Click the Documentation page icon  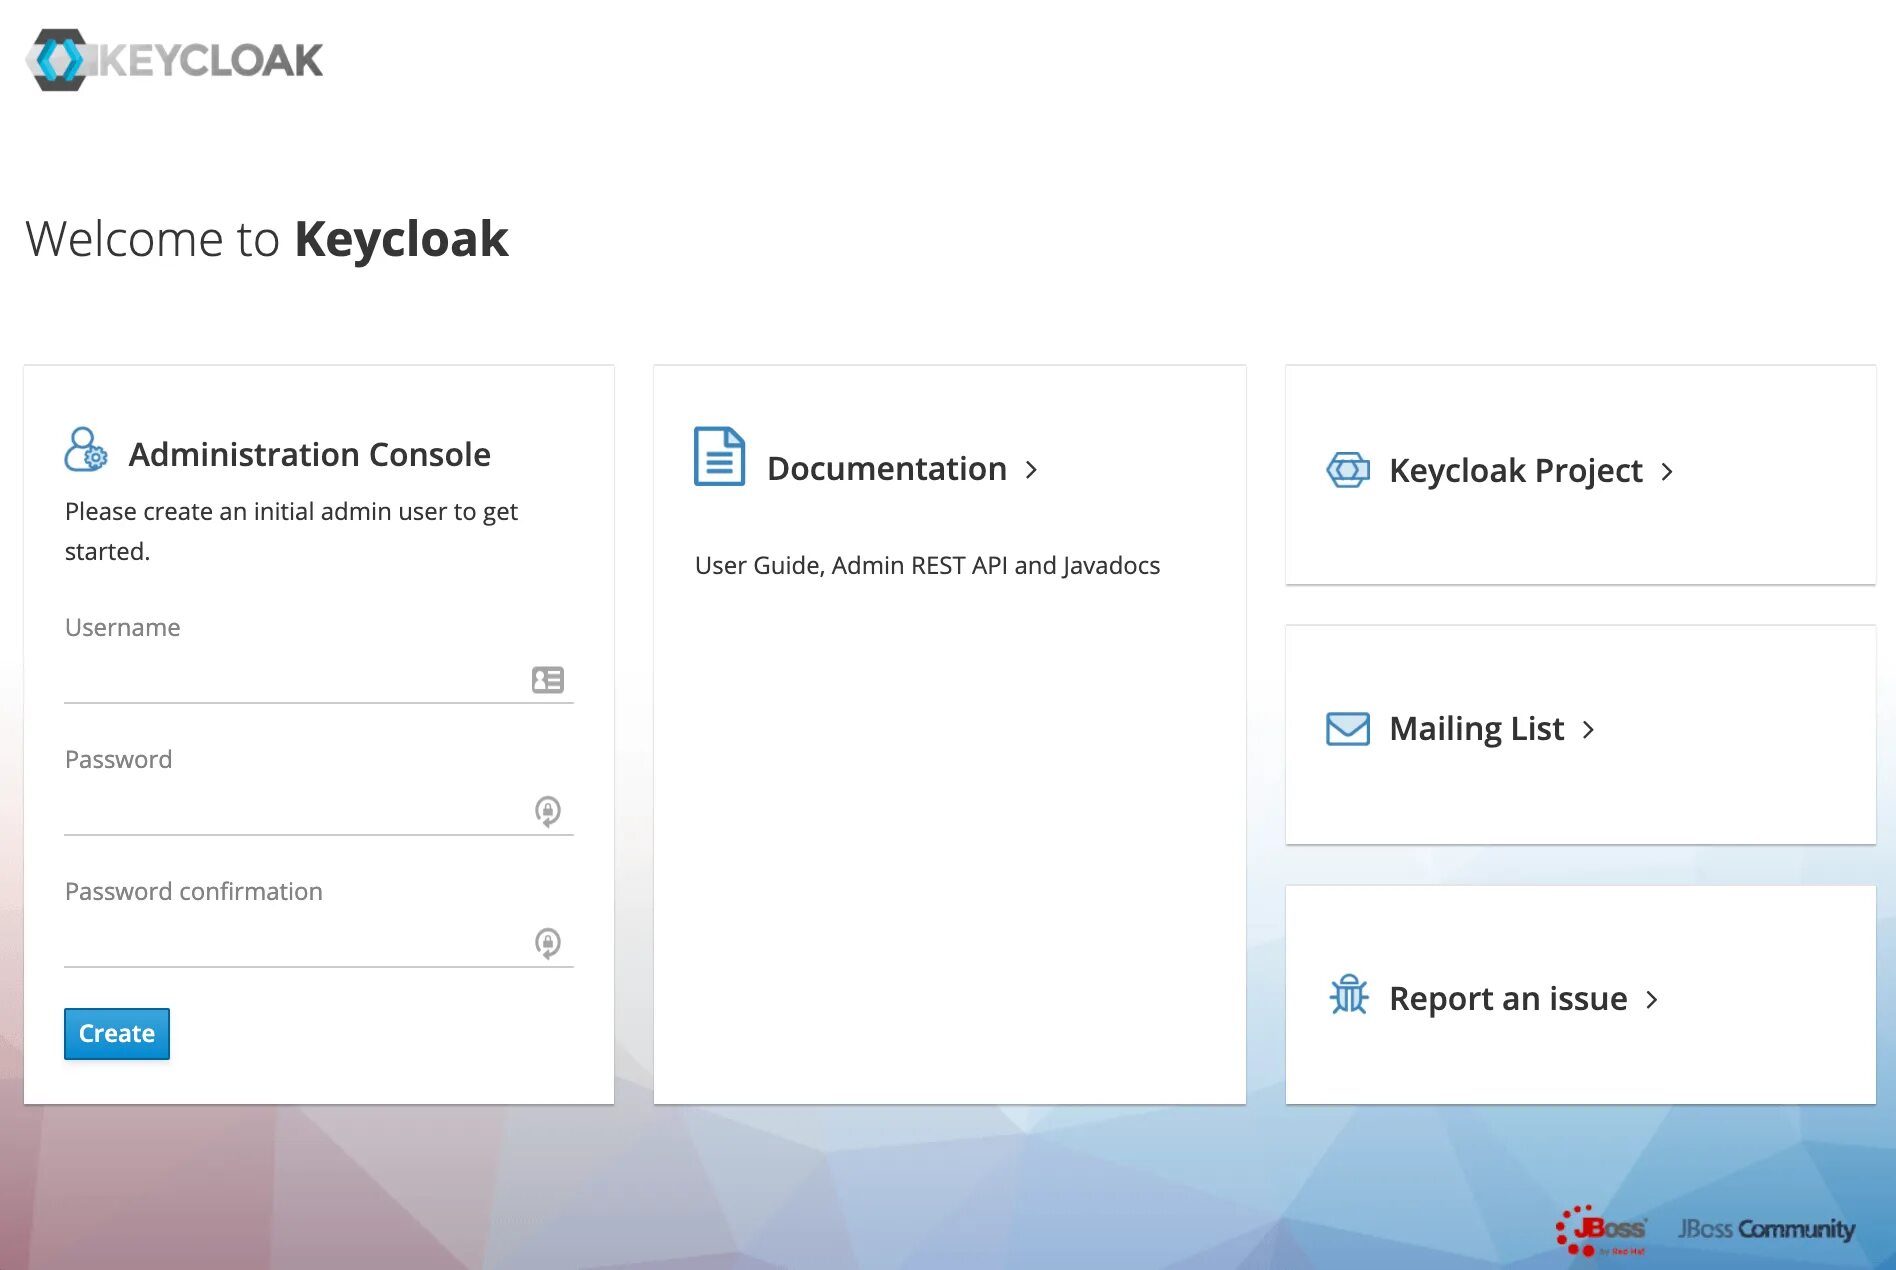[x=719, y=457]
